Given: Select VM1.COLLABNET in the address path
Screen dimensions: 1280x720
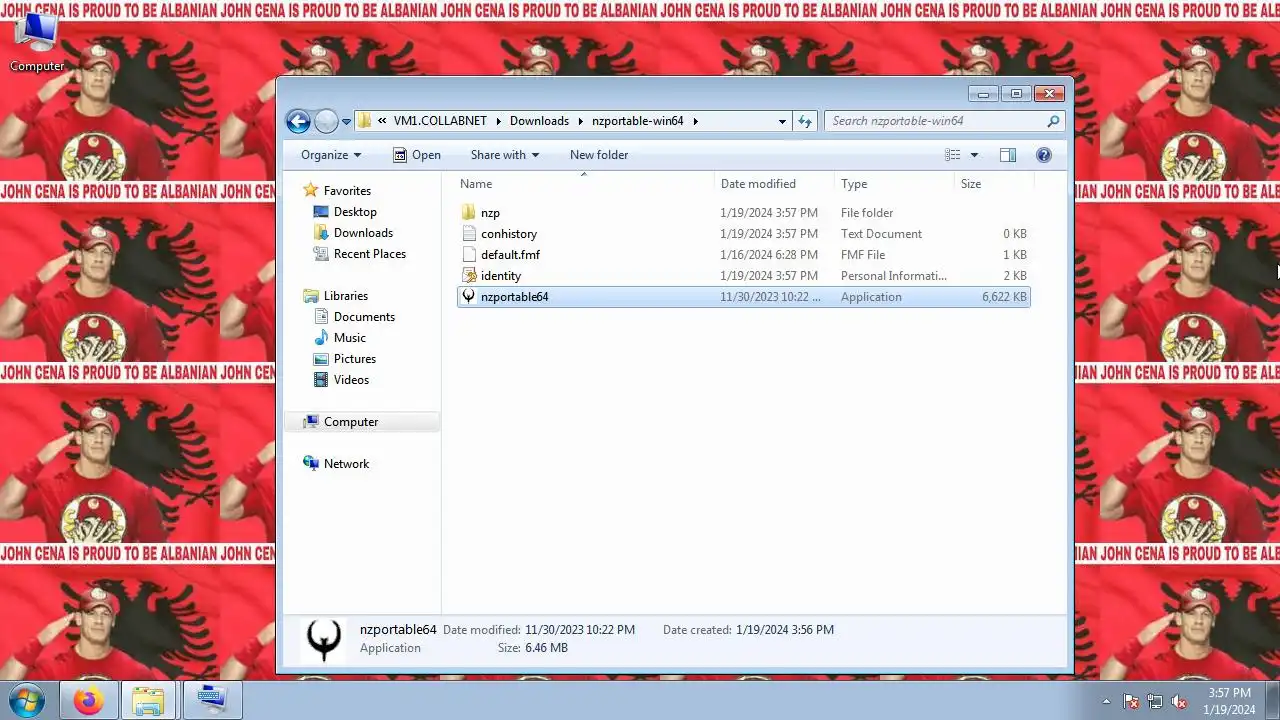Looking at the screenshot, I should click(440, 121).
